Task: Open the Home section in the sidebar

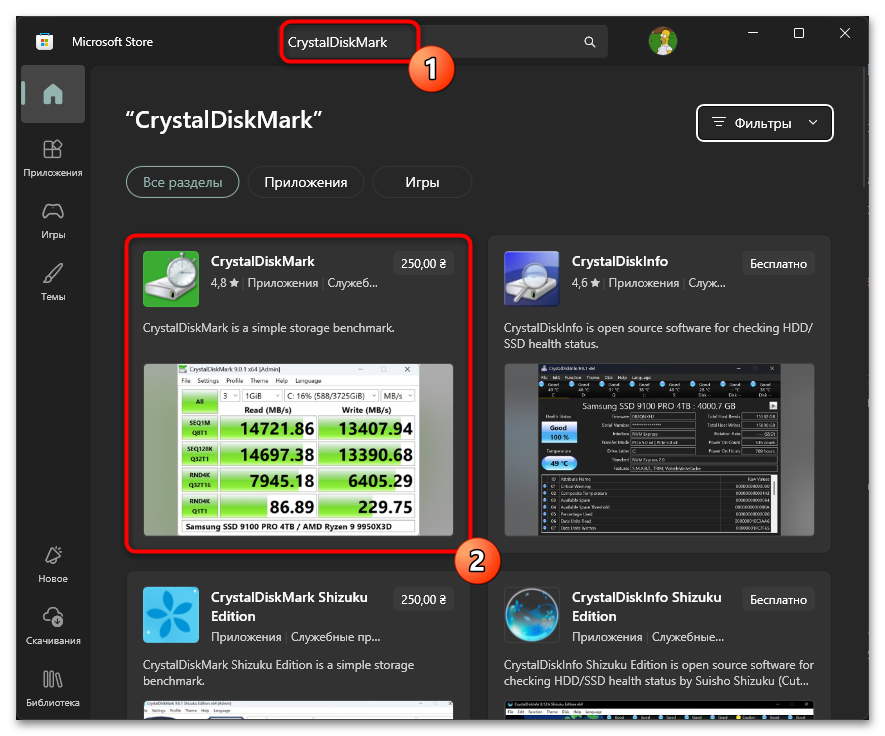Action: [52, 94]
